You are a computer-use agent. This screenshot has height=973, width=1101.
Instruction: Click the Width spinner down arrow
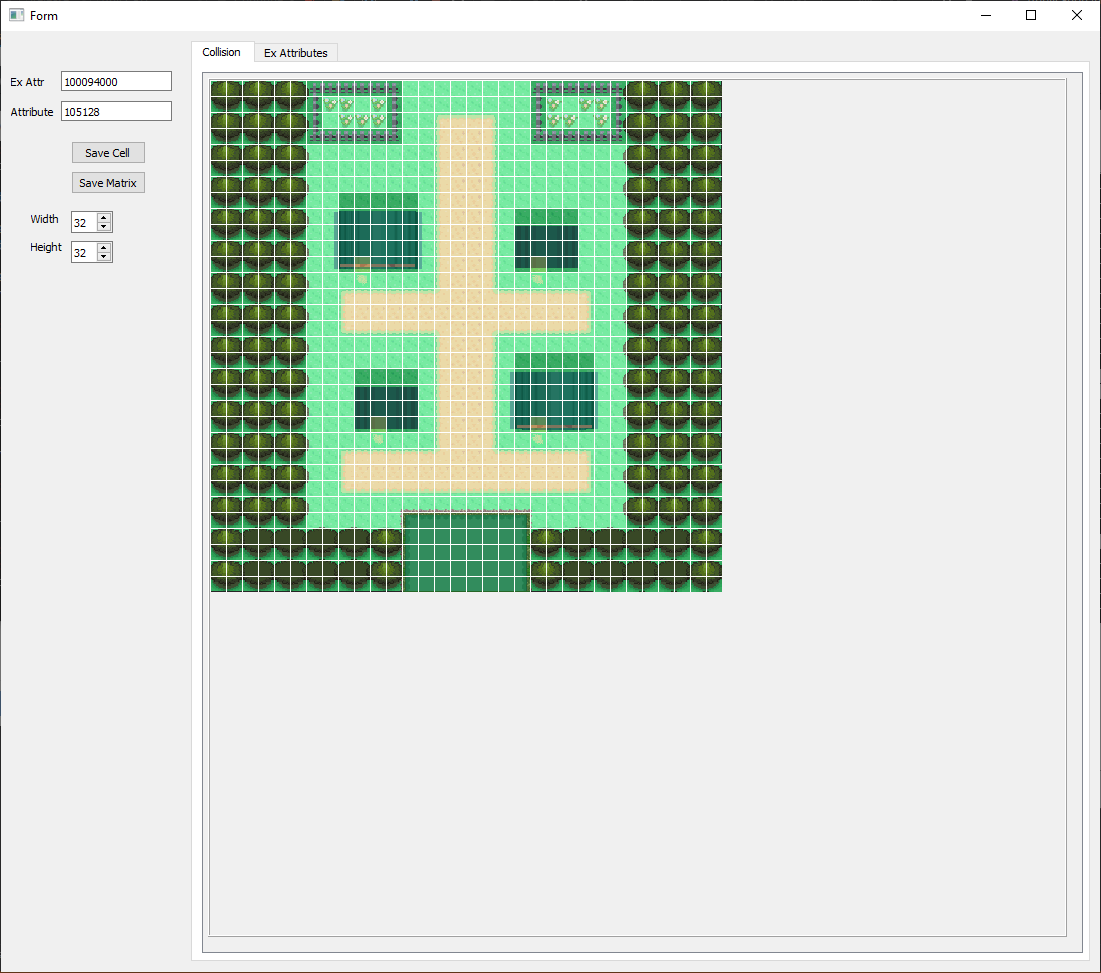[x=104, y=227]
